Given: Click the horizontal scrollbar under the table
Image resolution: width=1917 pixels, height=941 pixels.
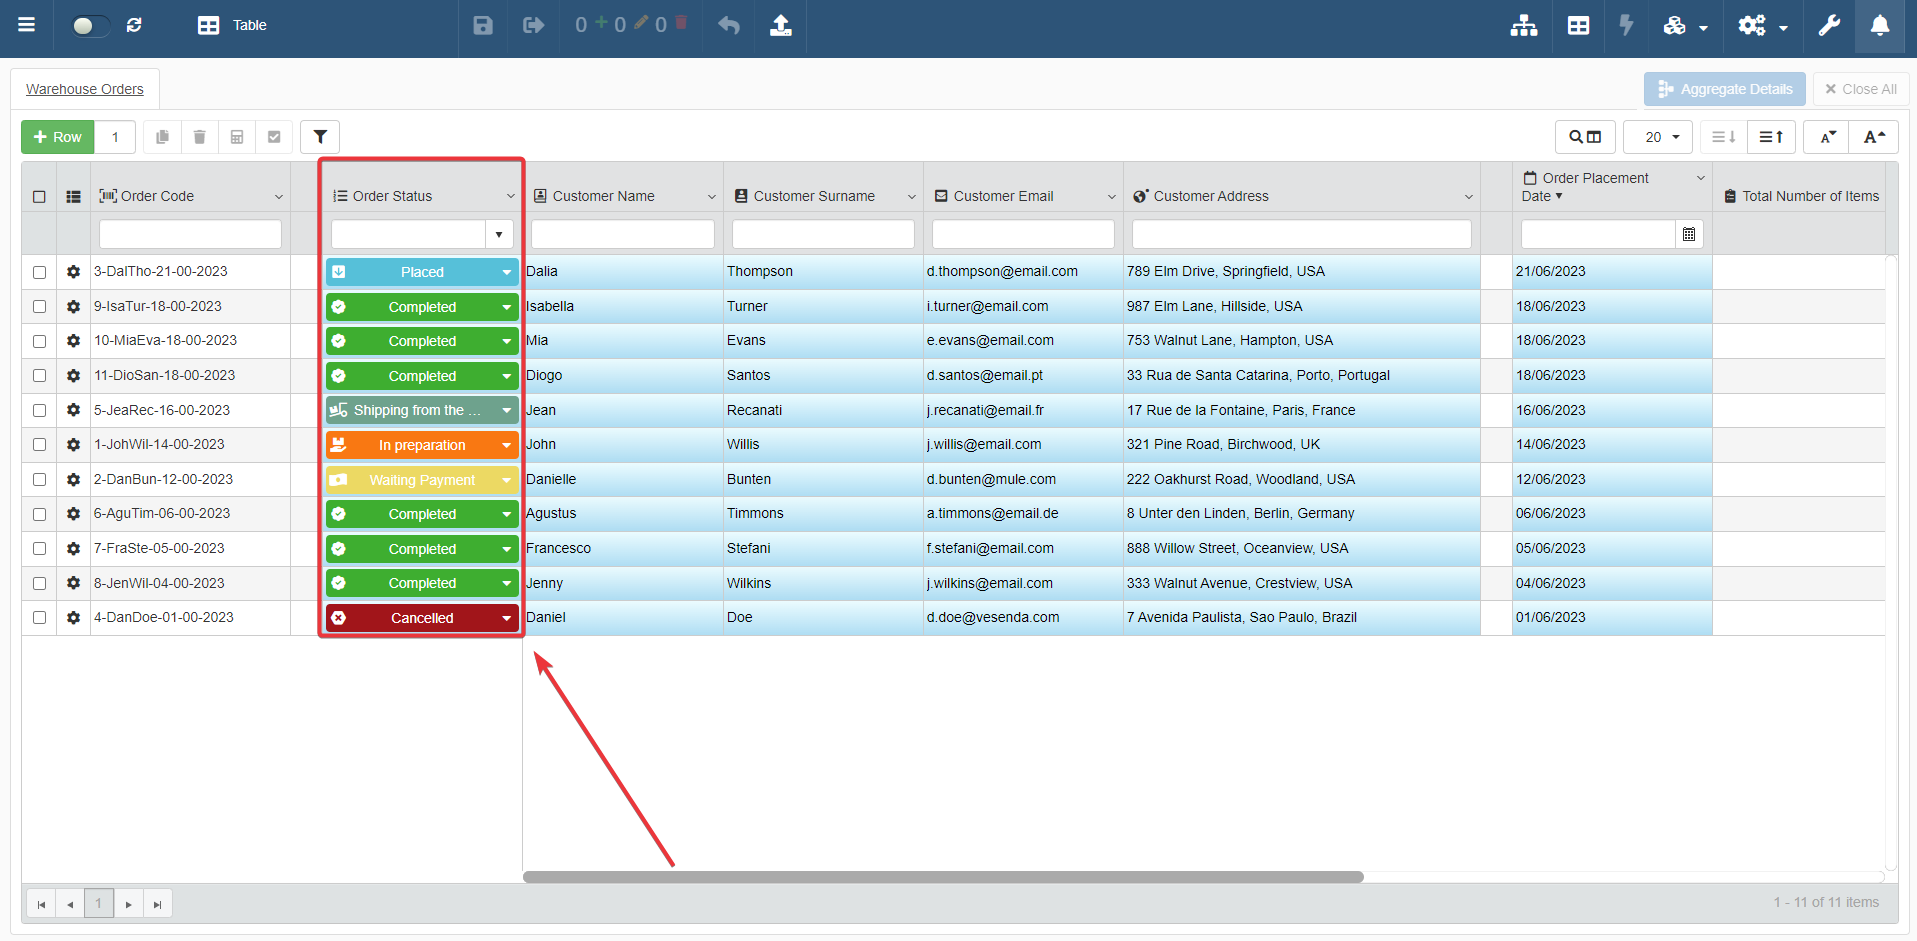Looking at the screenshot, I should pos(943,877).
